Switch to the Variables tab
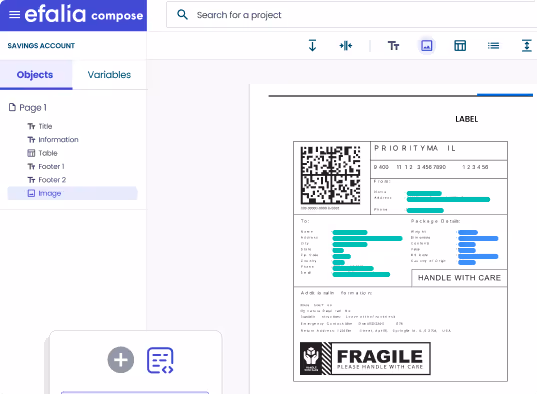Image resolution: width=537 pixels, height=394 pixels. click(x=109, y=75)
